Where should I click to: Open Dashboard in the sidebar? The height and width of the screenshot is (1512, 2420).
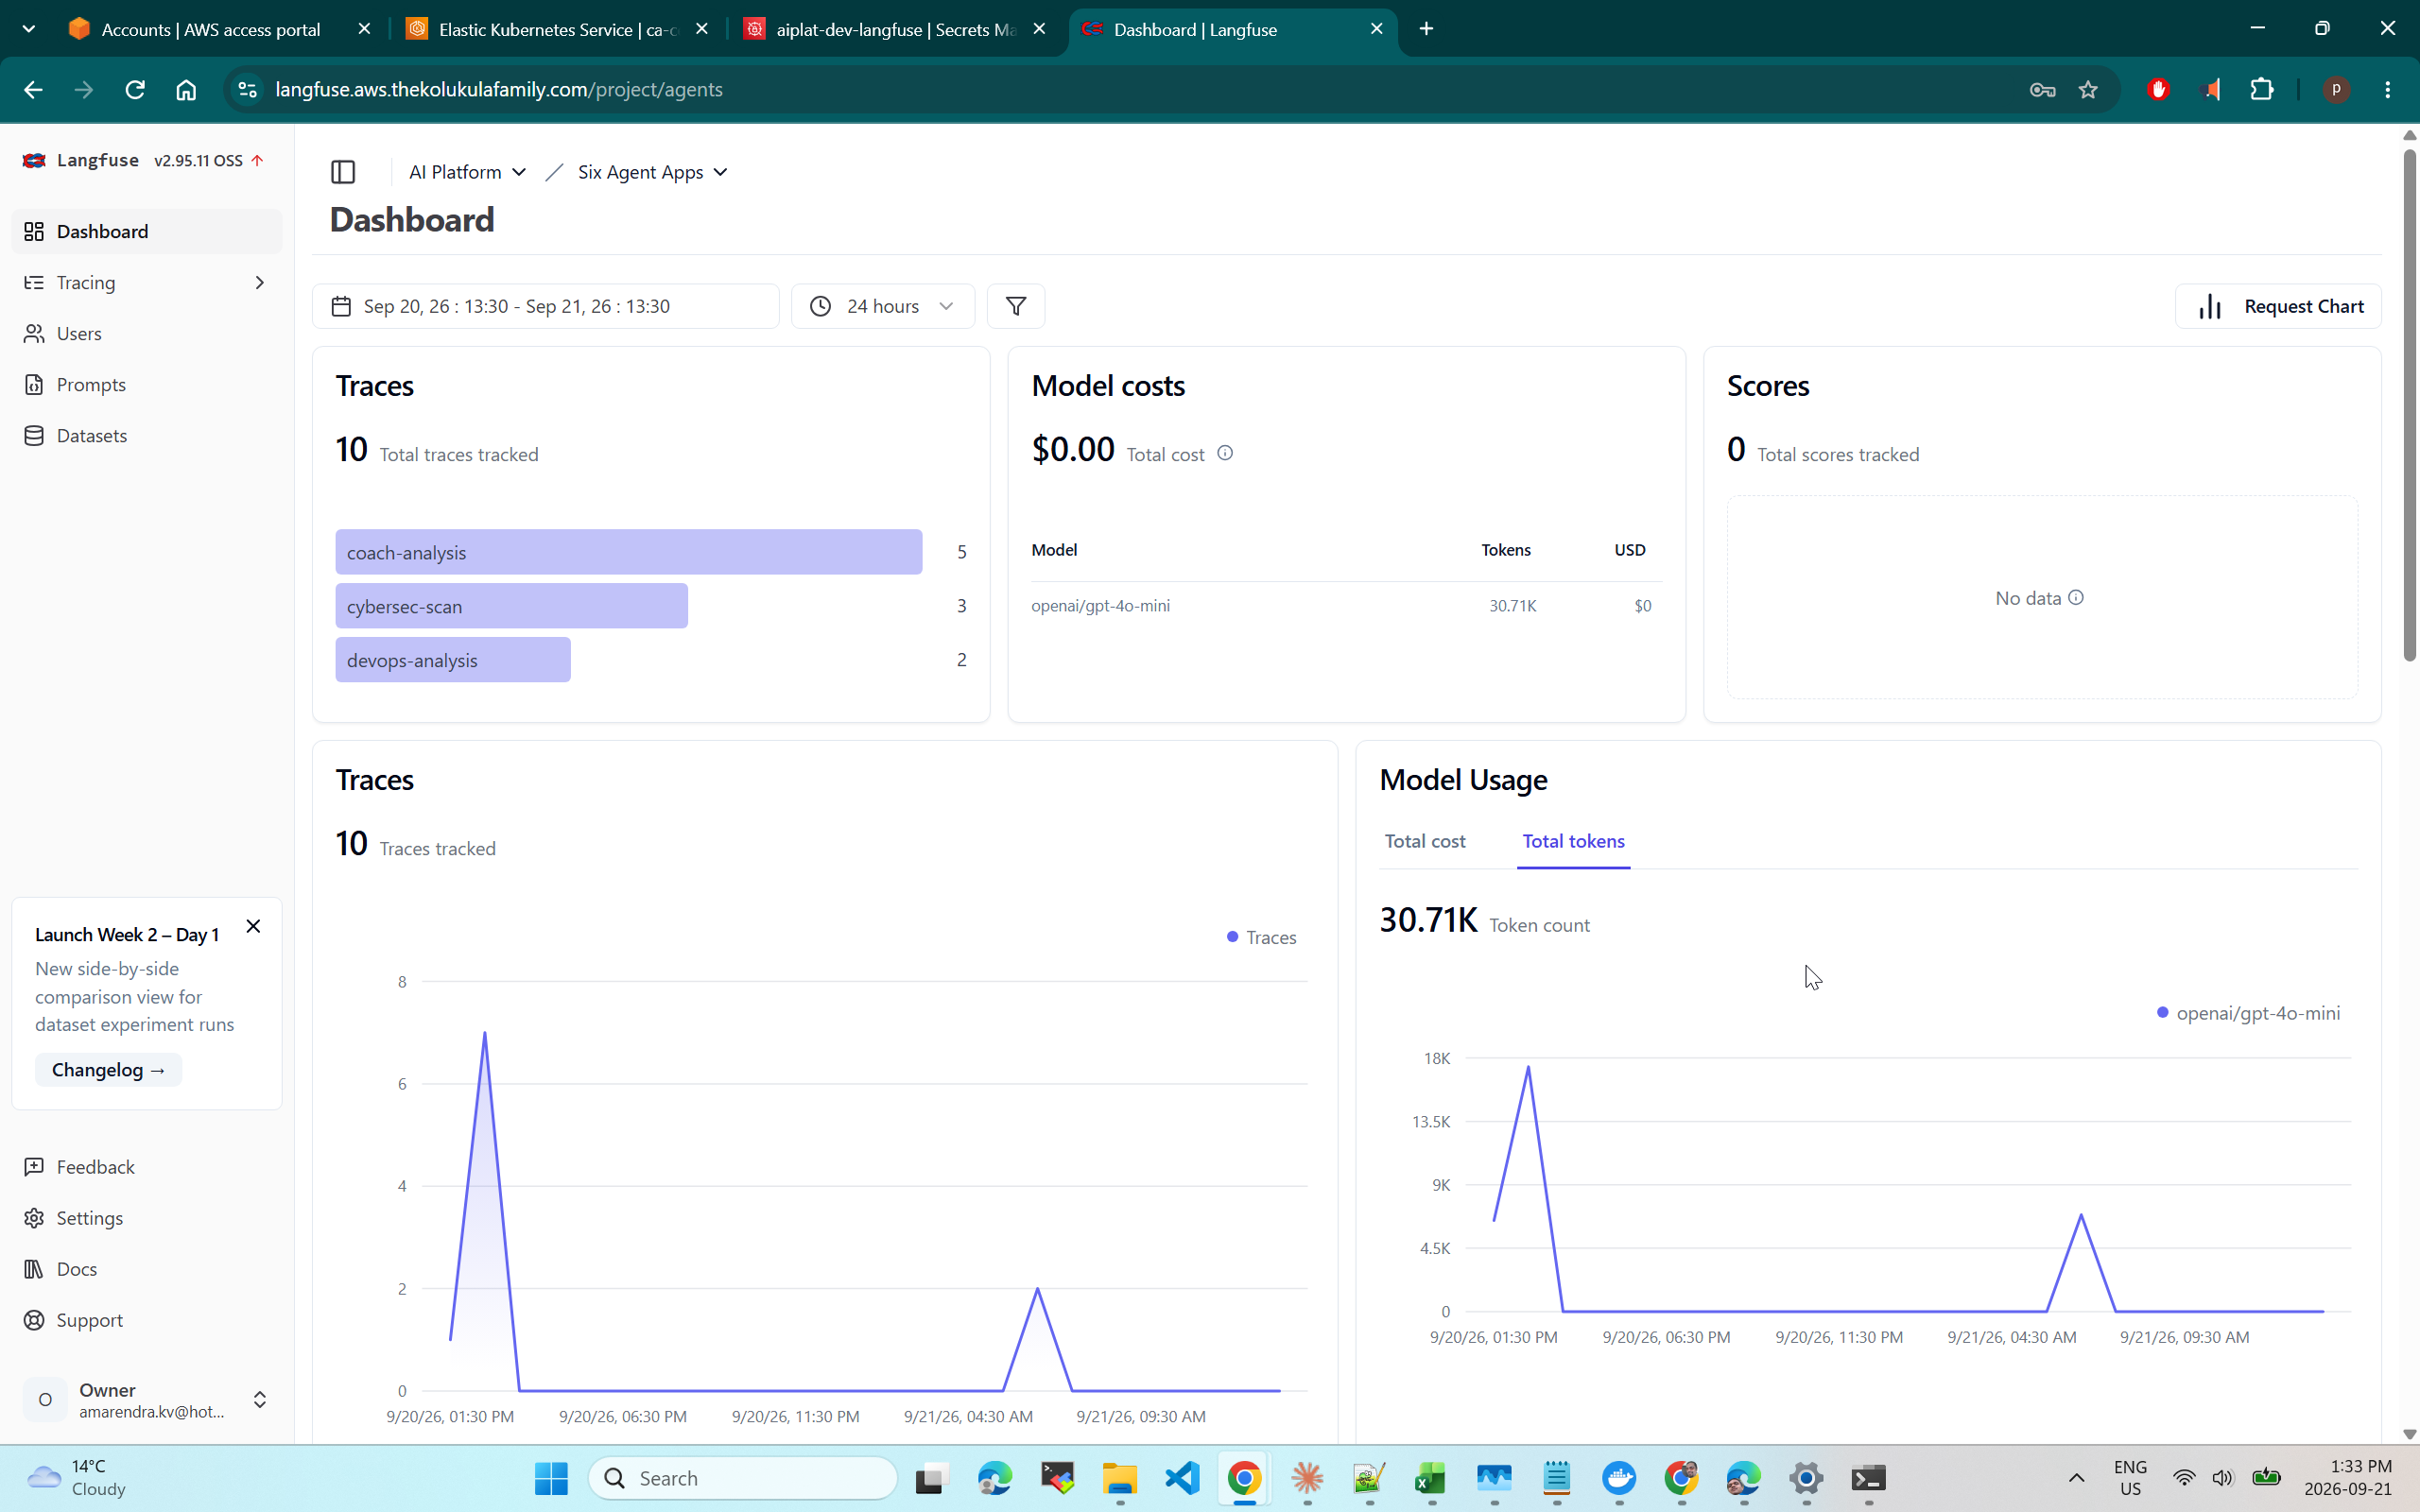coord(147,231)
